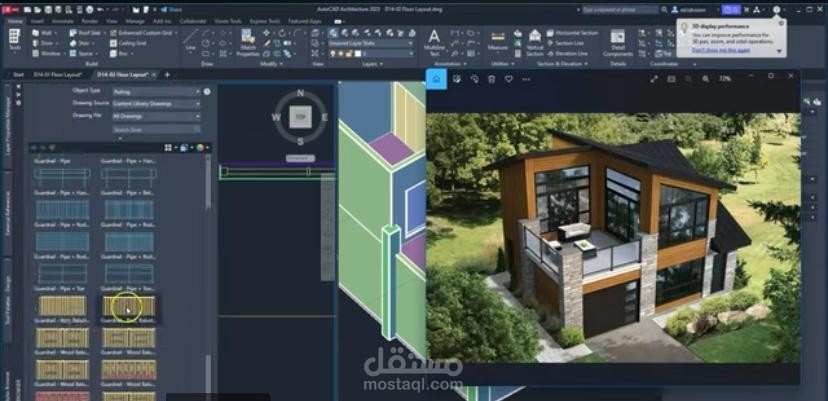
Task: Click the 'Don't show me this again' link
Action: tap(721, 50)
